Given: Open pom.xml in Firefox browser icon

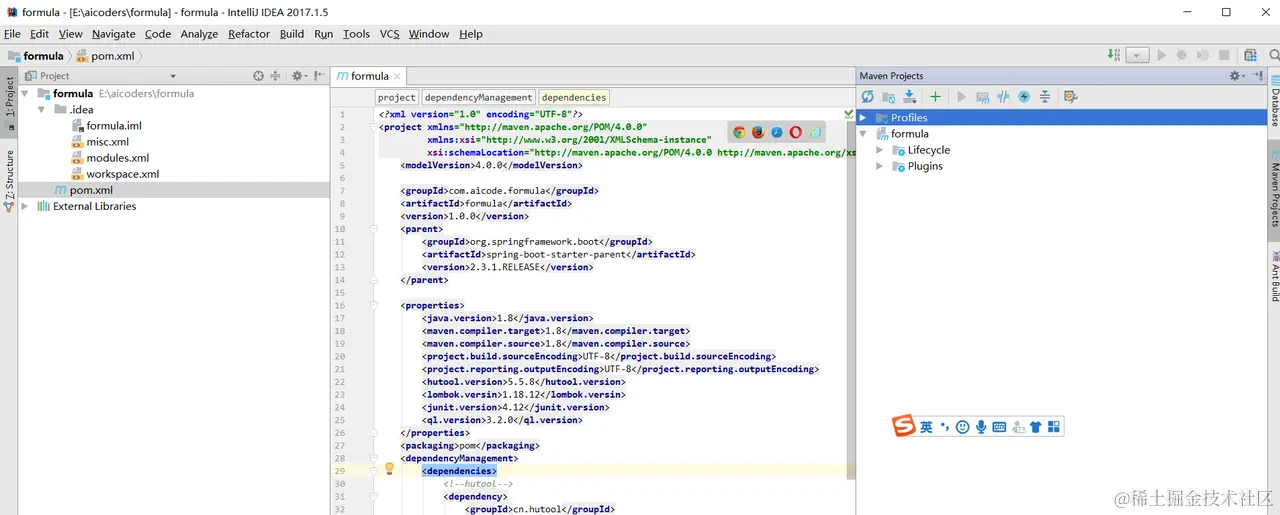Looking at the screenshot, I should pyautogui.click(x=758, y=132).
